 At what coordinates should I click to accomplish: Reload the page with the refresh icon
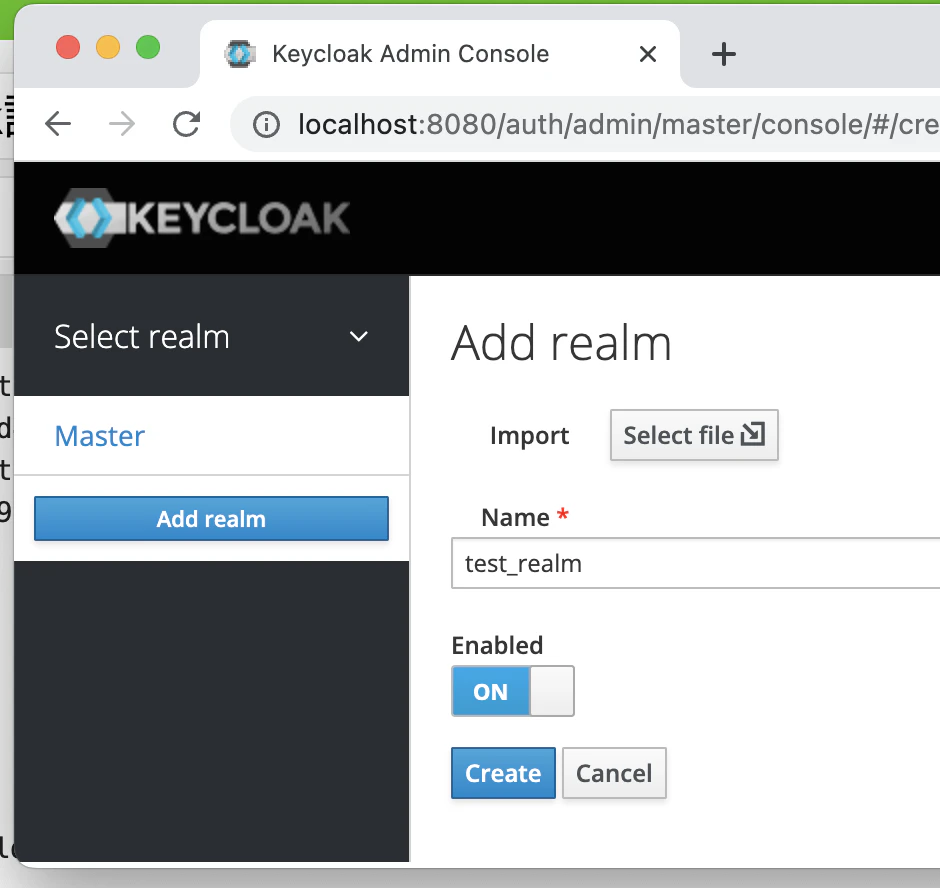point(186,125)
